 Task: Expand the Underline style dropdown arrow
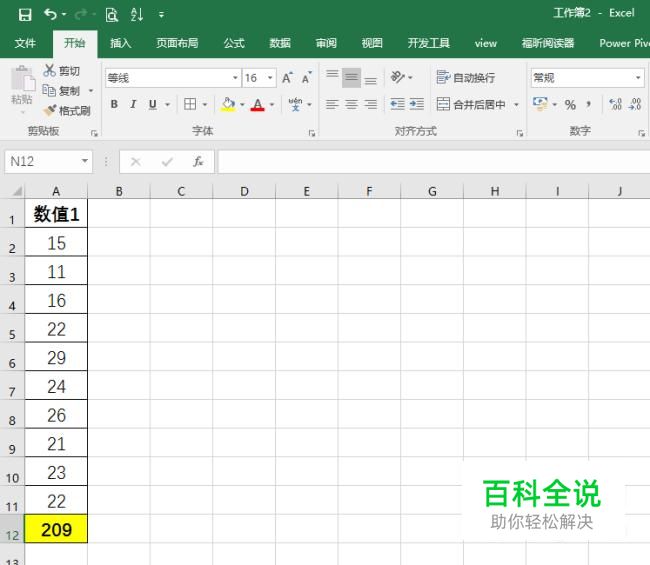pyautogui.click(x=167, y=104)
